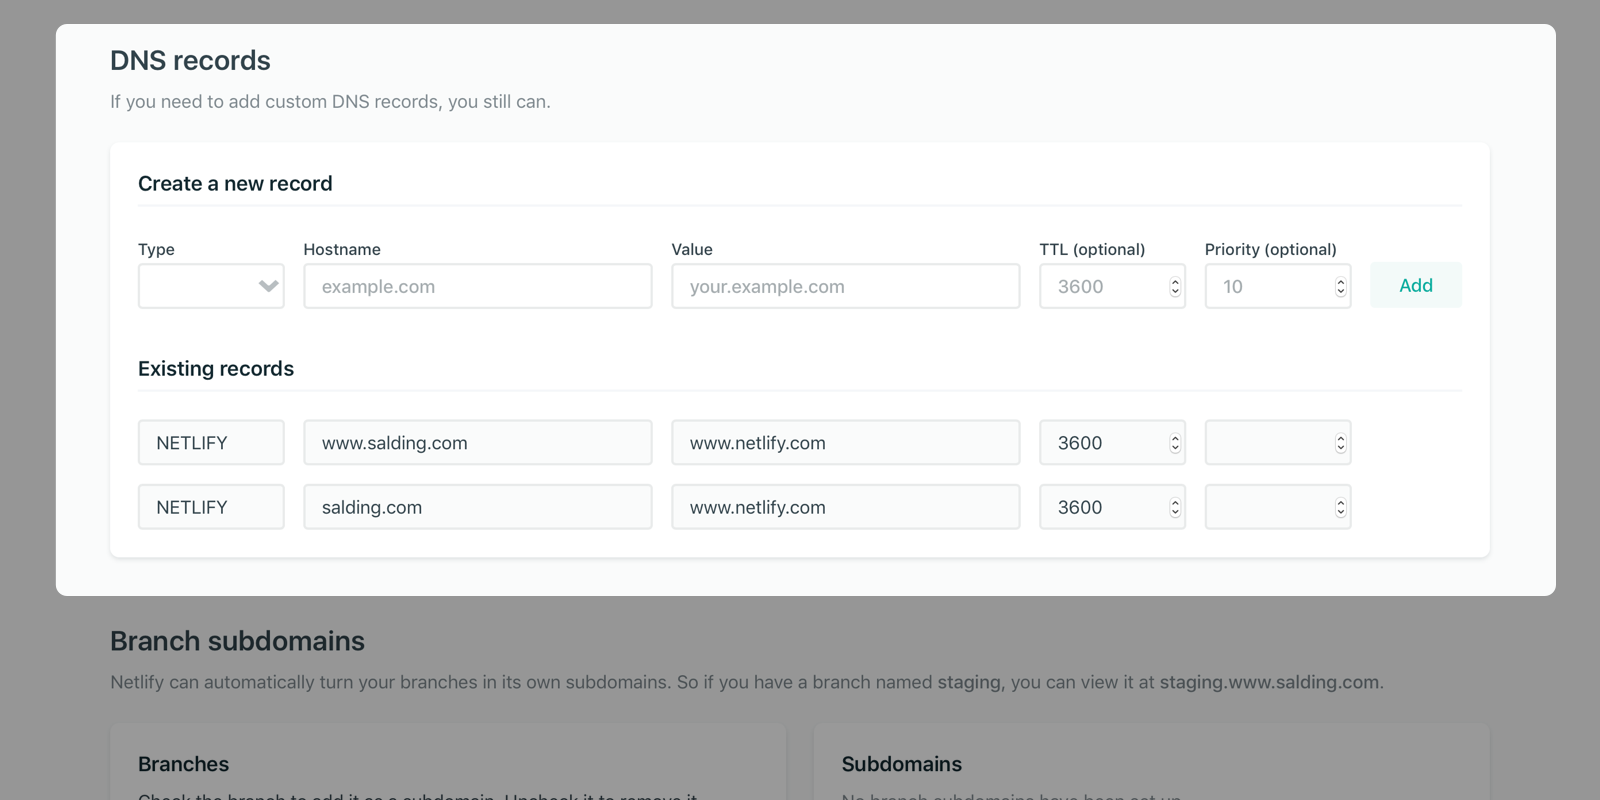The image size is (1600, 800).
Task: Click the Value input field
Action: click(845, 286)
